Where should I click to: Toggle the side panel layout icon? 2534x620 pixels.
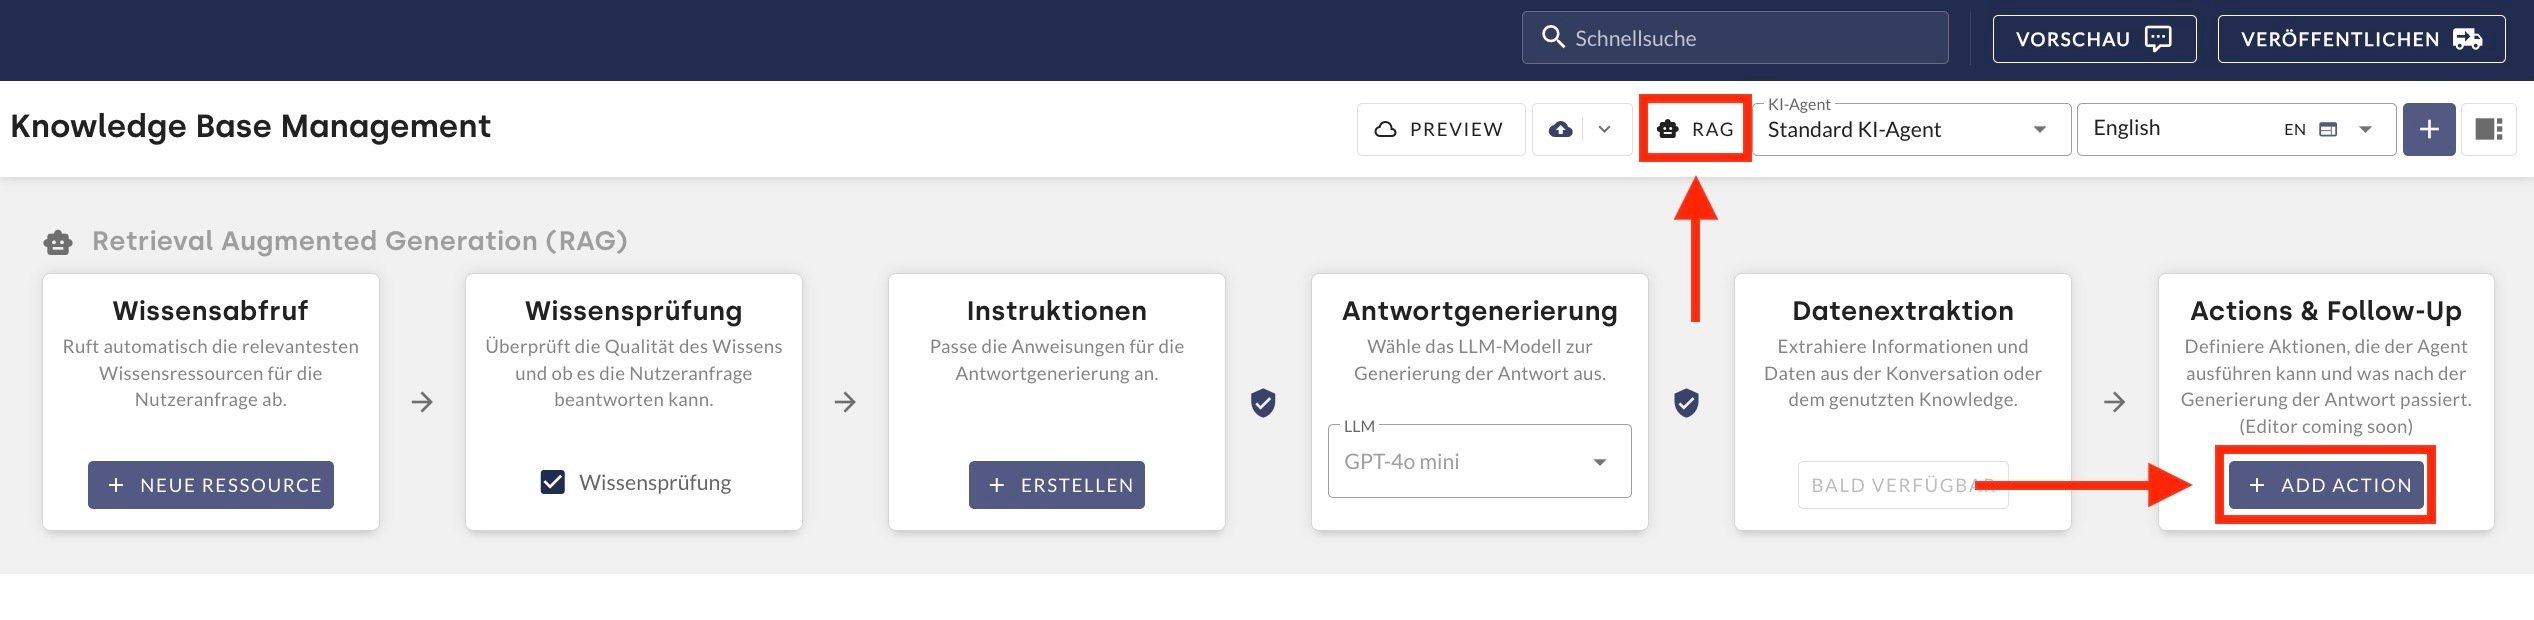2488,129
